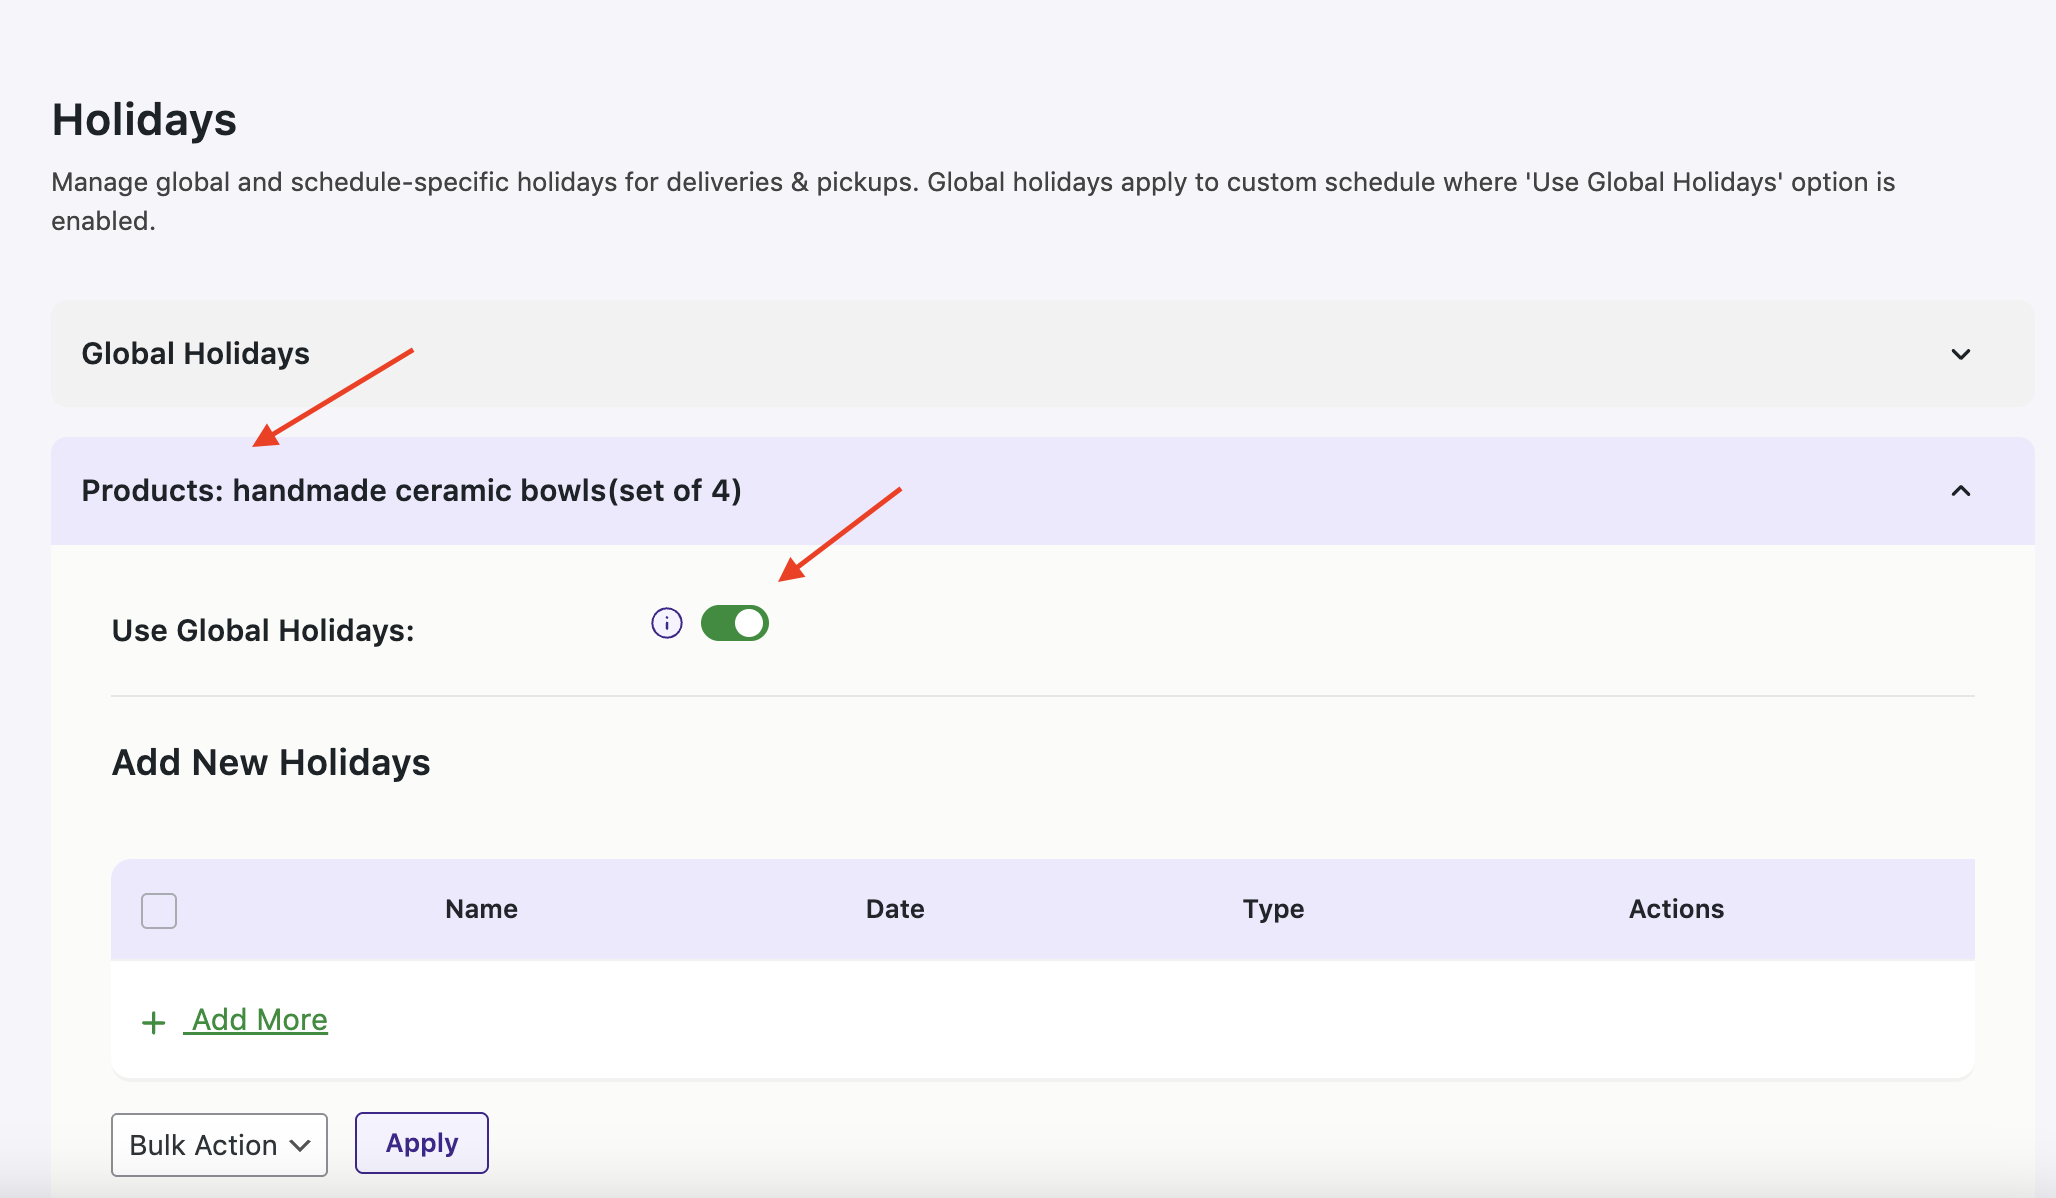
Task: Click the downward chevron icon on Global Holidays
Action: click(1961, 353)
